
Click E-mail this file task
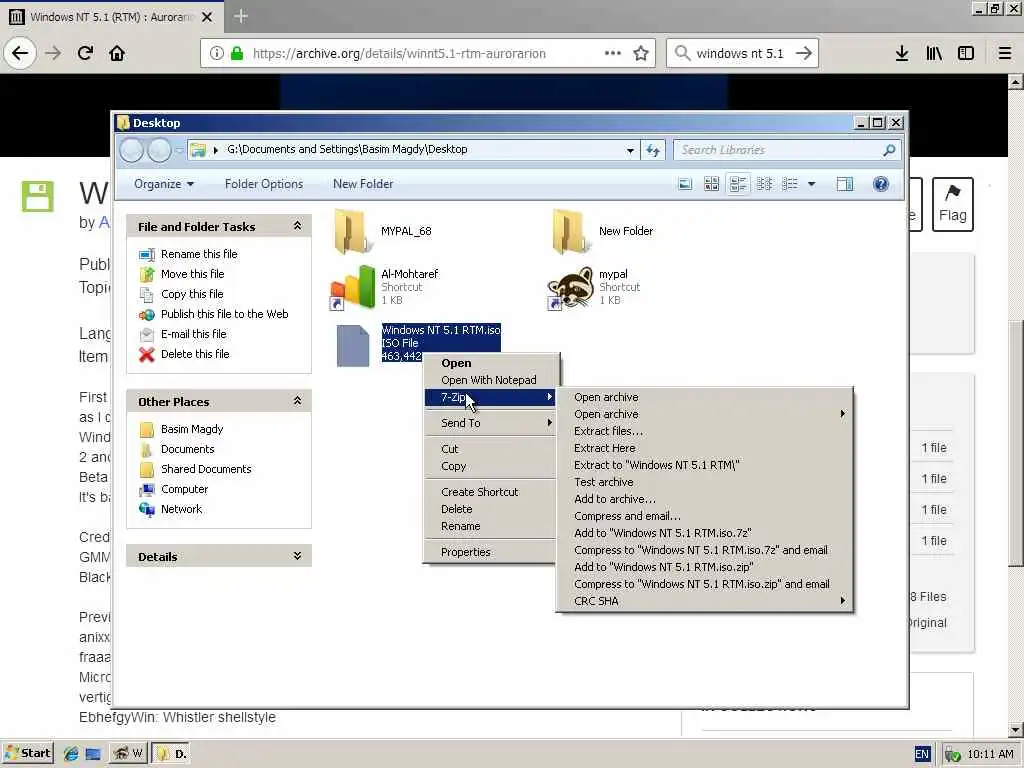[193, 334]
